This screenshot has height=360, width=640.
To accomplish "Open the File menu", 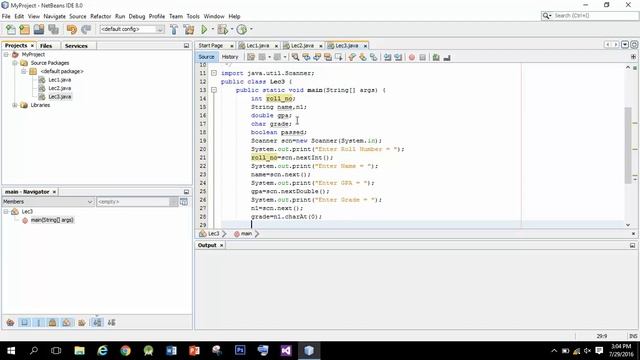I will 6,16.
